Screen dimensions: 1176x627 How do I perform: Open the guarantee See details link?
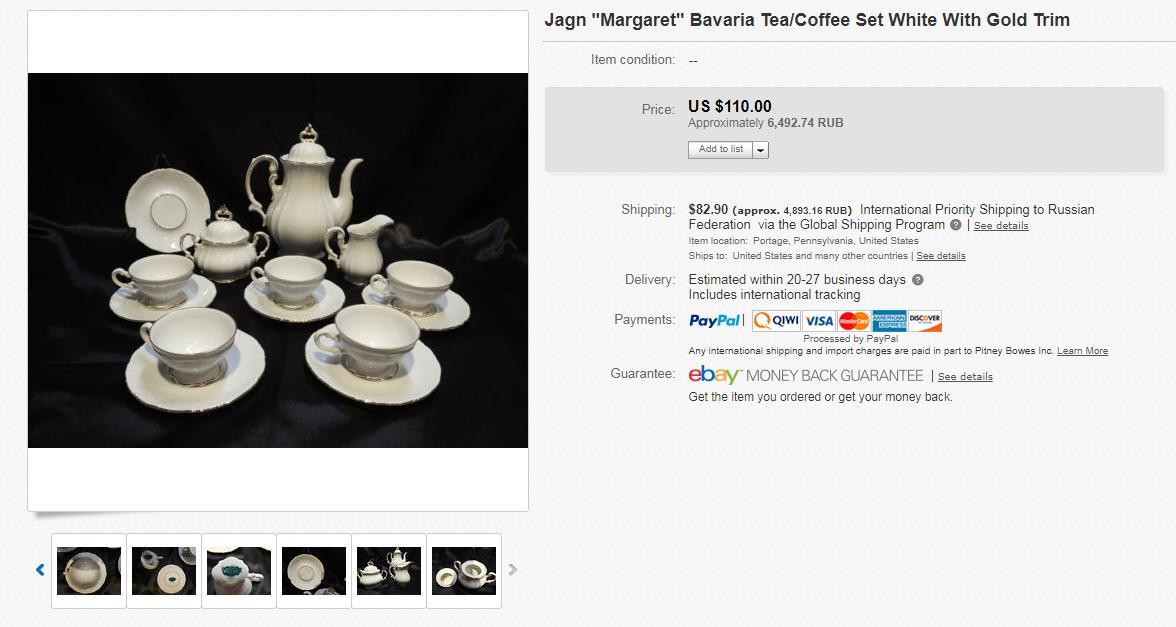click(965, 376)
